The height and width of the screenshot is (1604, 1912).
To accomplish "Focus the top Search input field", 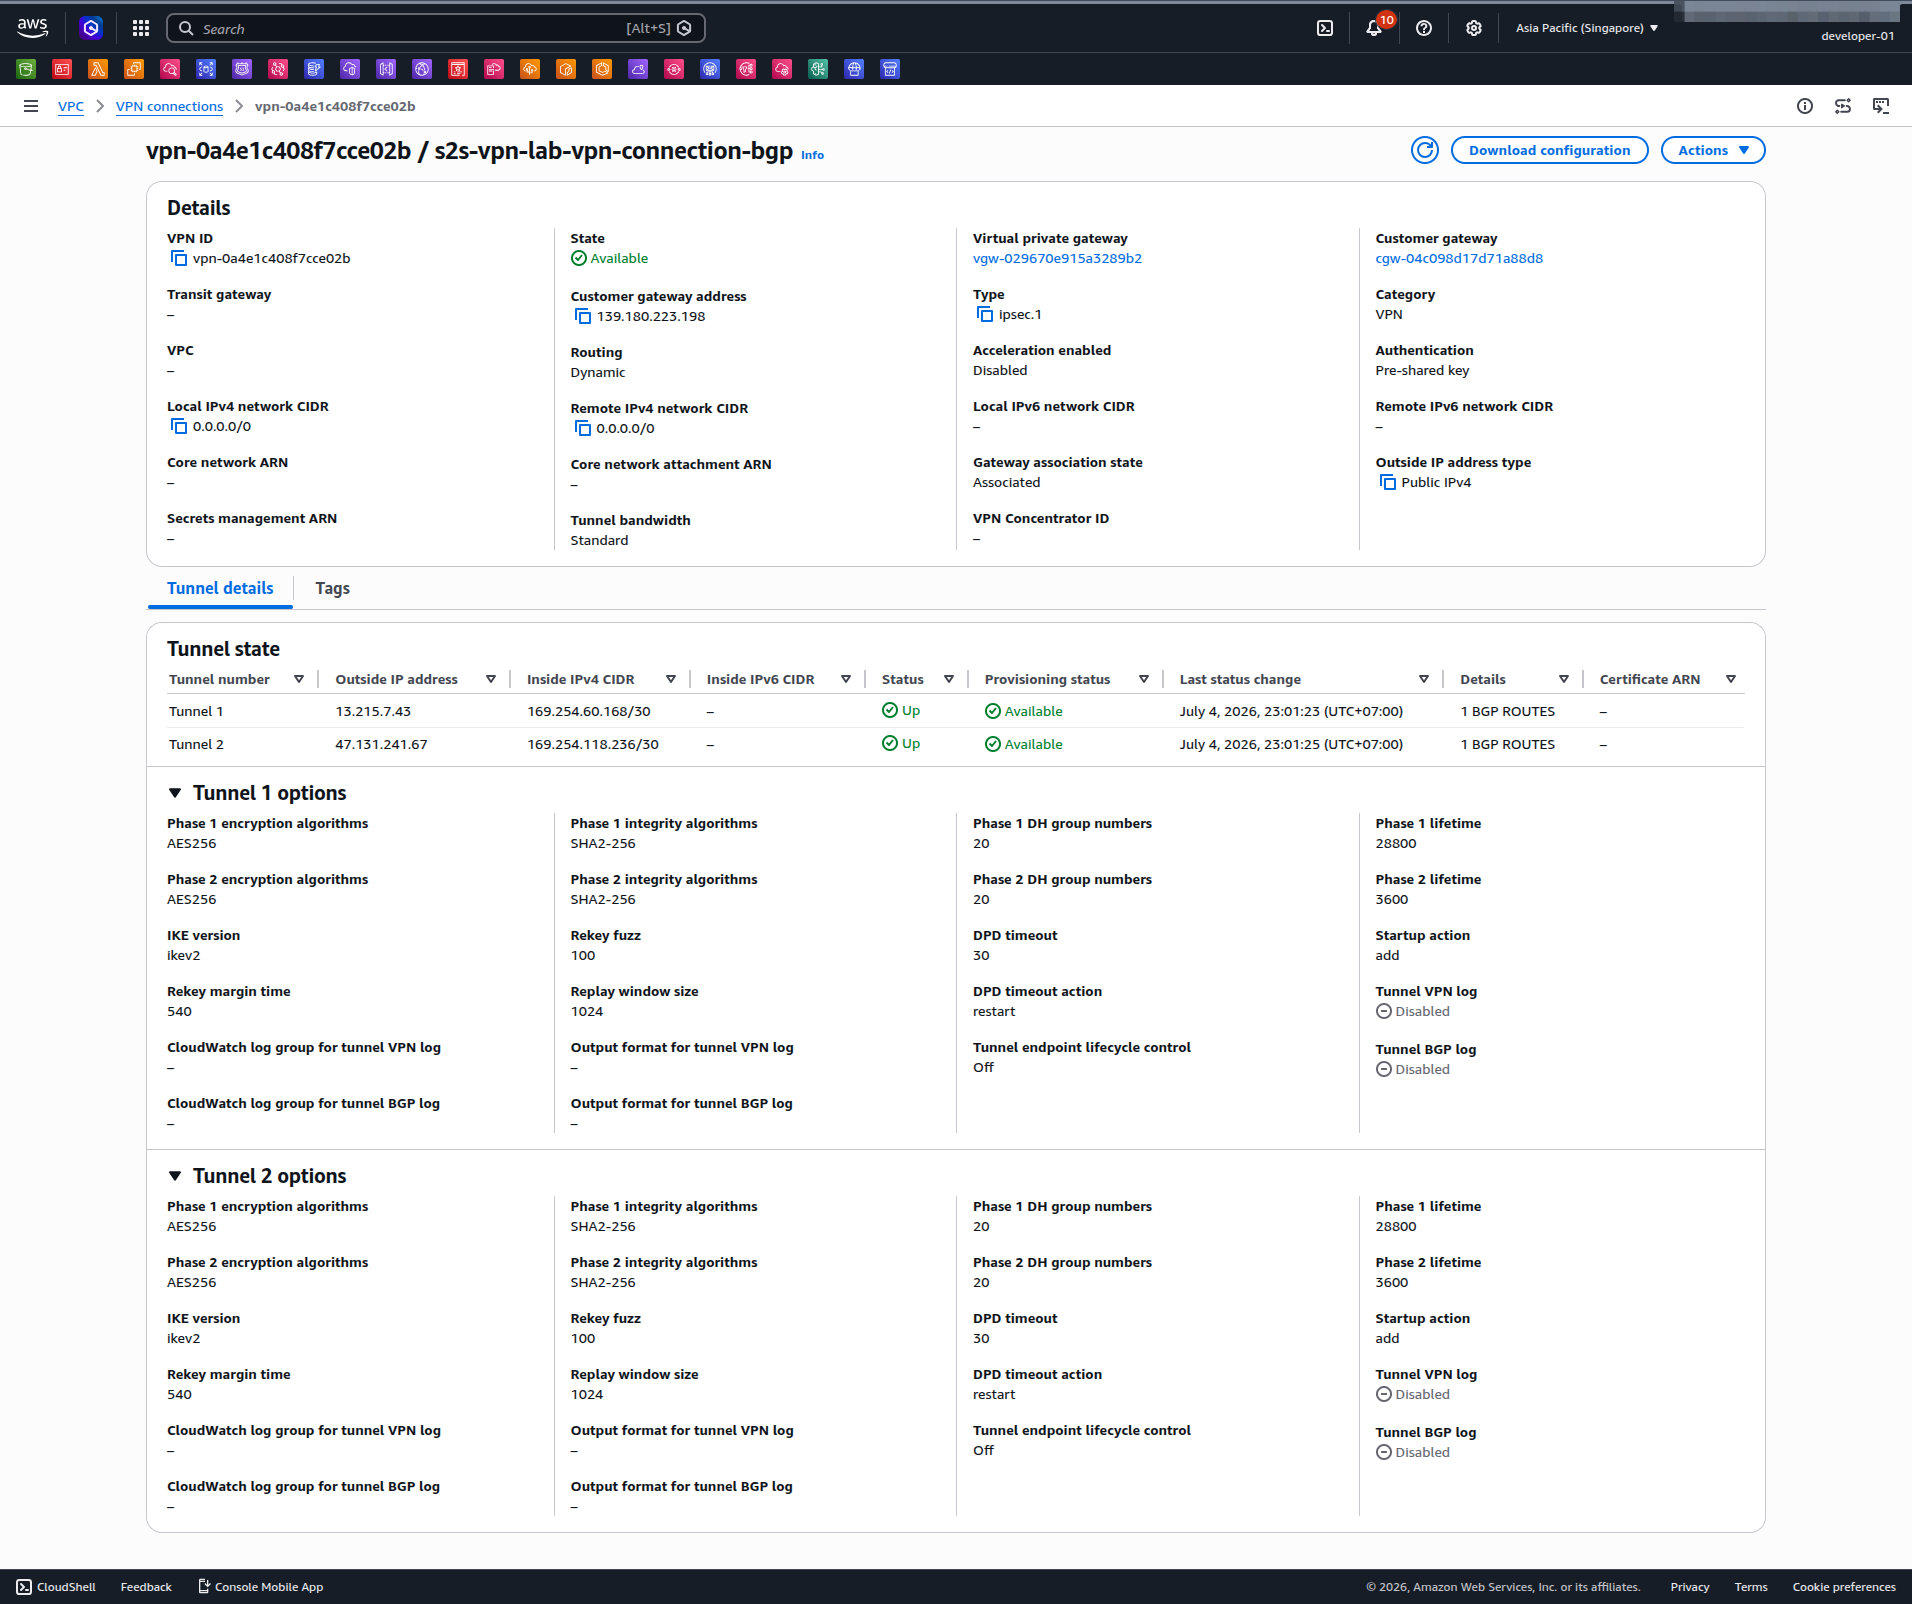I will (435, 28).
